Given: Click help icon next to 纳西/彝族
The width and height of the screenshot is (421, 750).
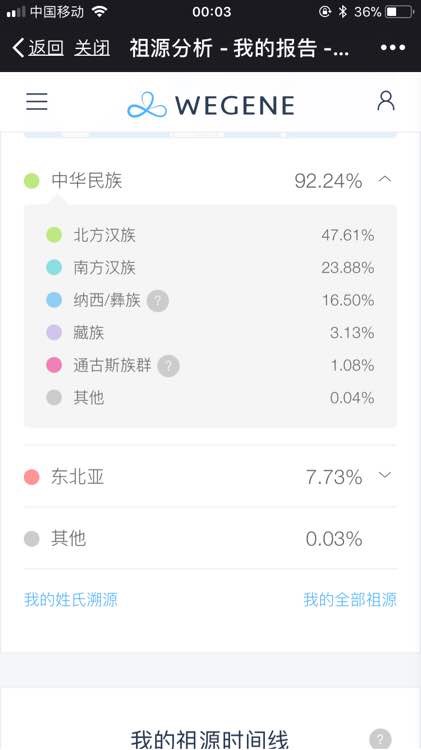Looking at the screenshot, I should coord(158,300).
